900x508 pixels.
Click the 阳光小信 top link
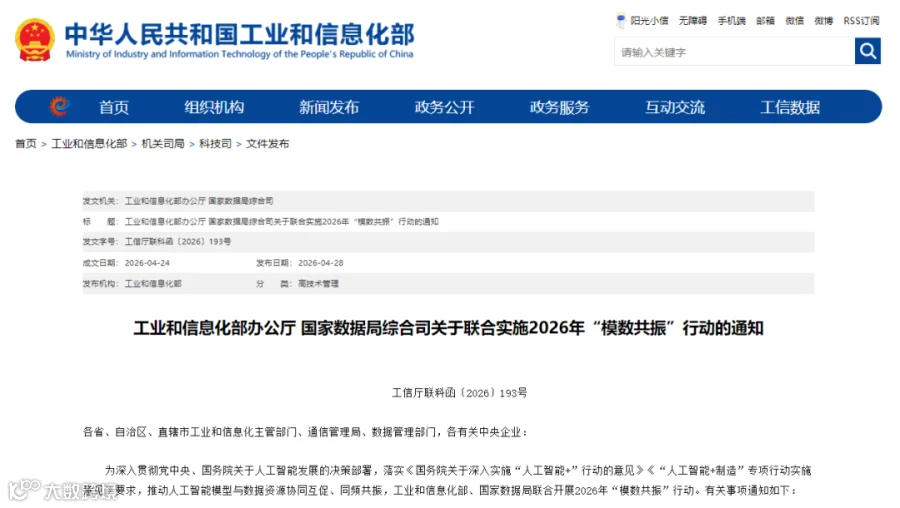(x=649, y=21)
